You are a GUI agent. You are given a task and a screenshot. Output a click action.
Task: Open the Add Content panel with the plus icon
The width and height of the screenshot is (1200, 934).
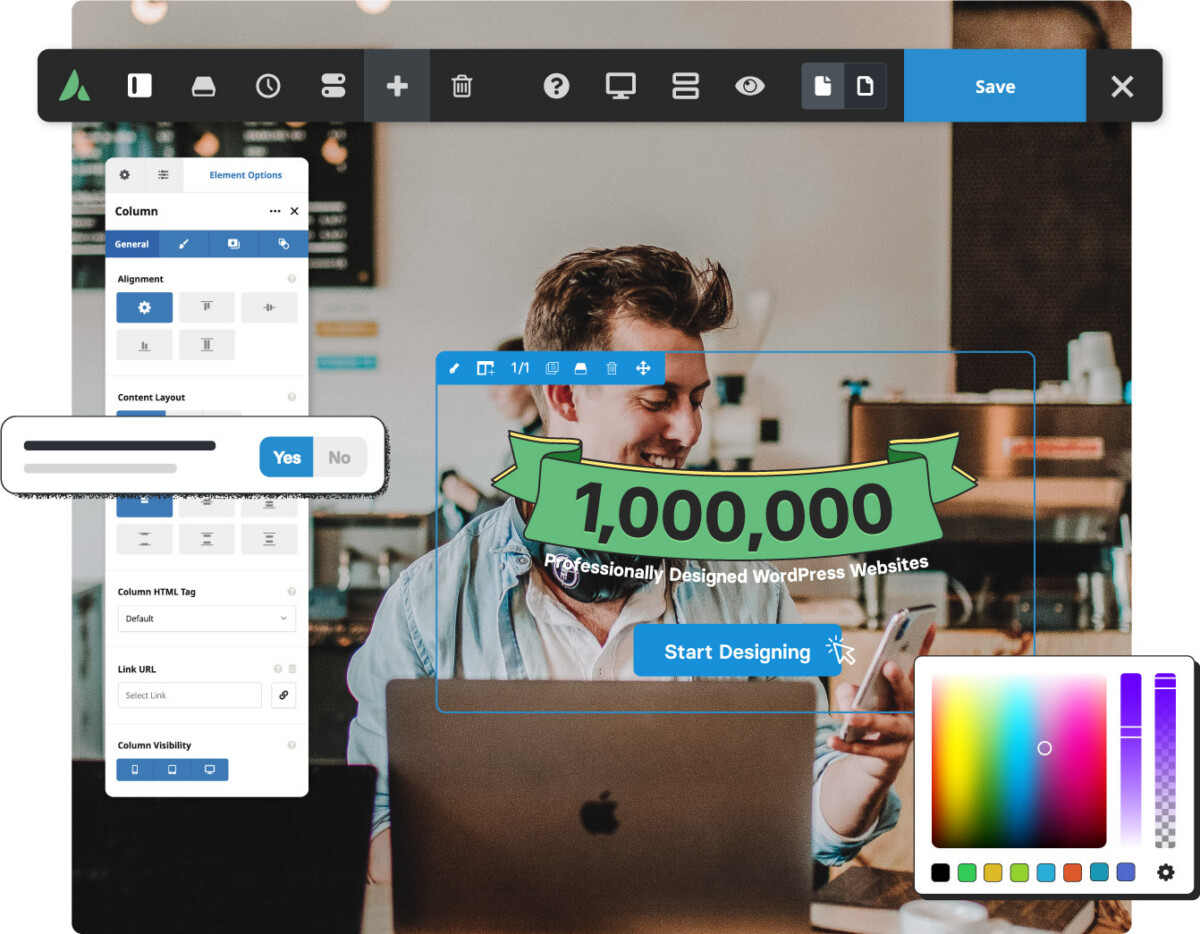pyautogui.click(x=397, y=86)
